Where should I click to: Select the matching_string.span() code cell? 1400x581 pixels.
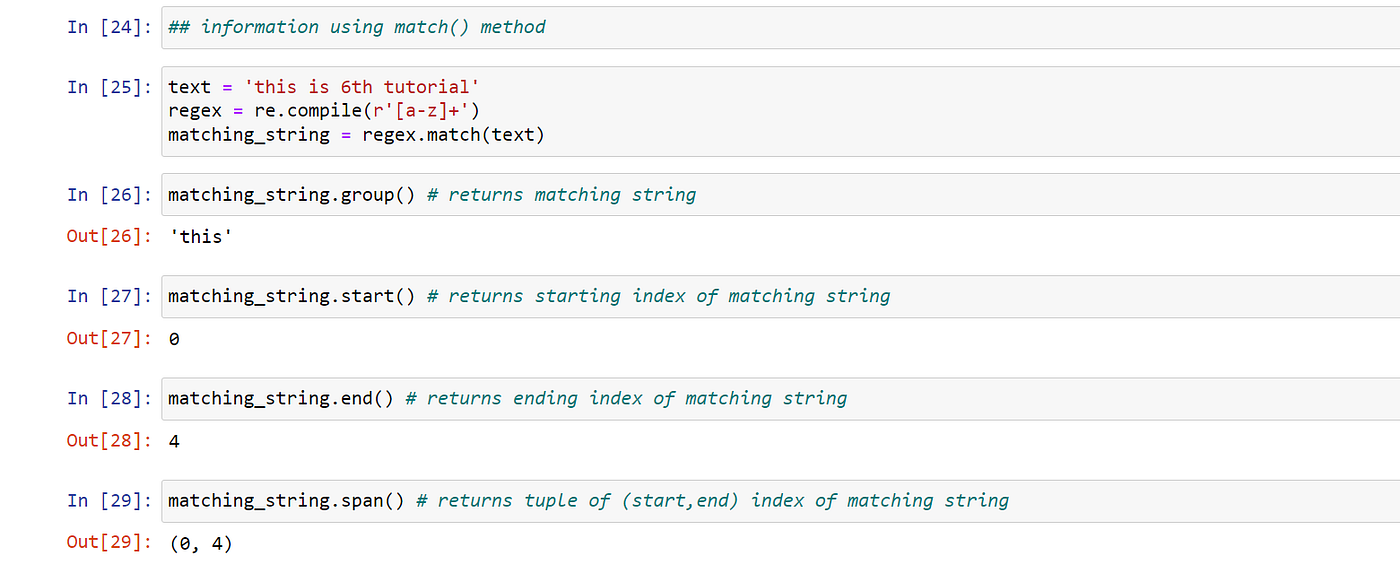pos(588,500)
